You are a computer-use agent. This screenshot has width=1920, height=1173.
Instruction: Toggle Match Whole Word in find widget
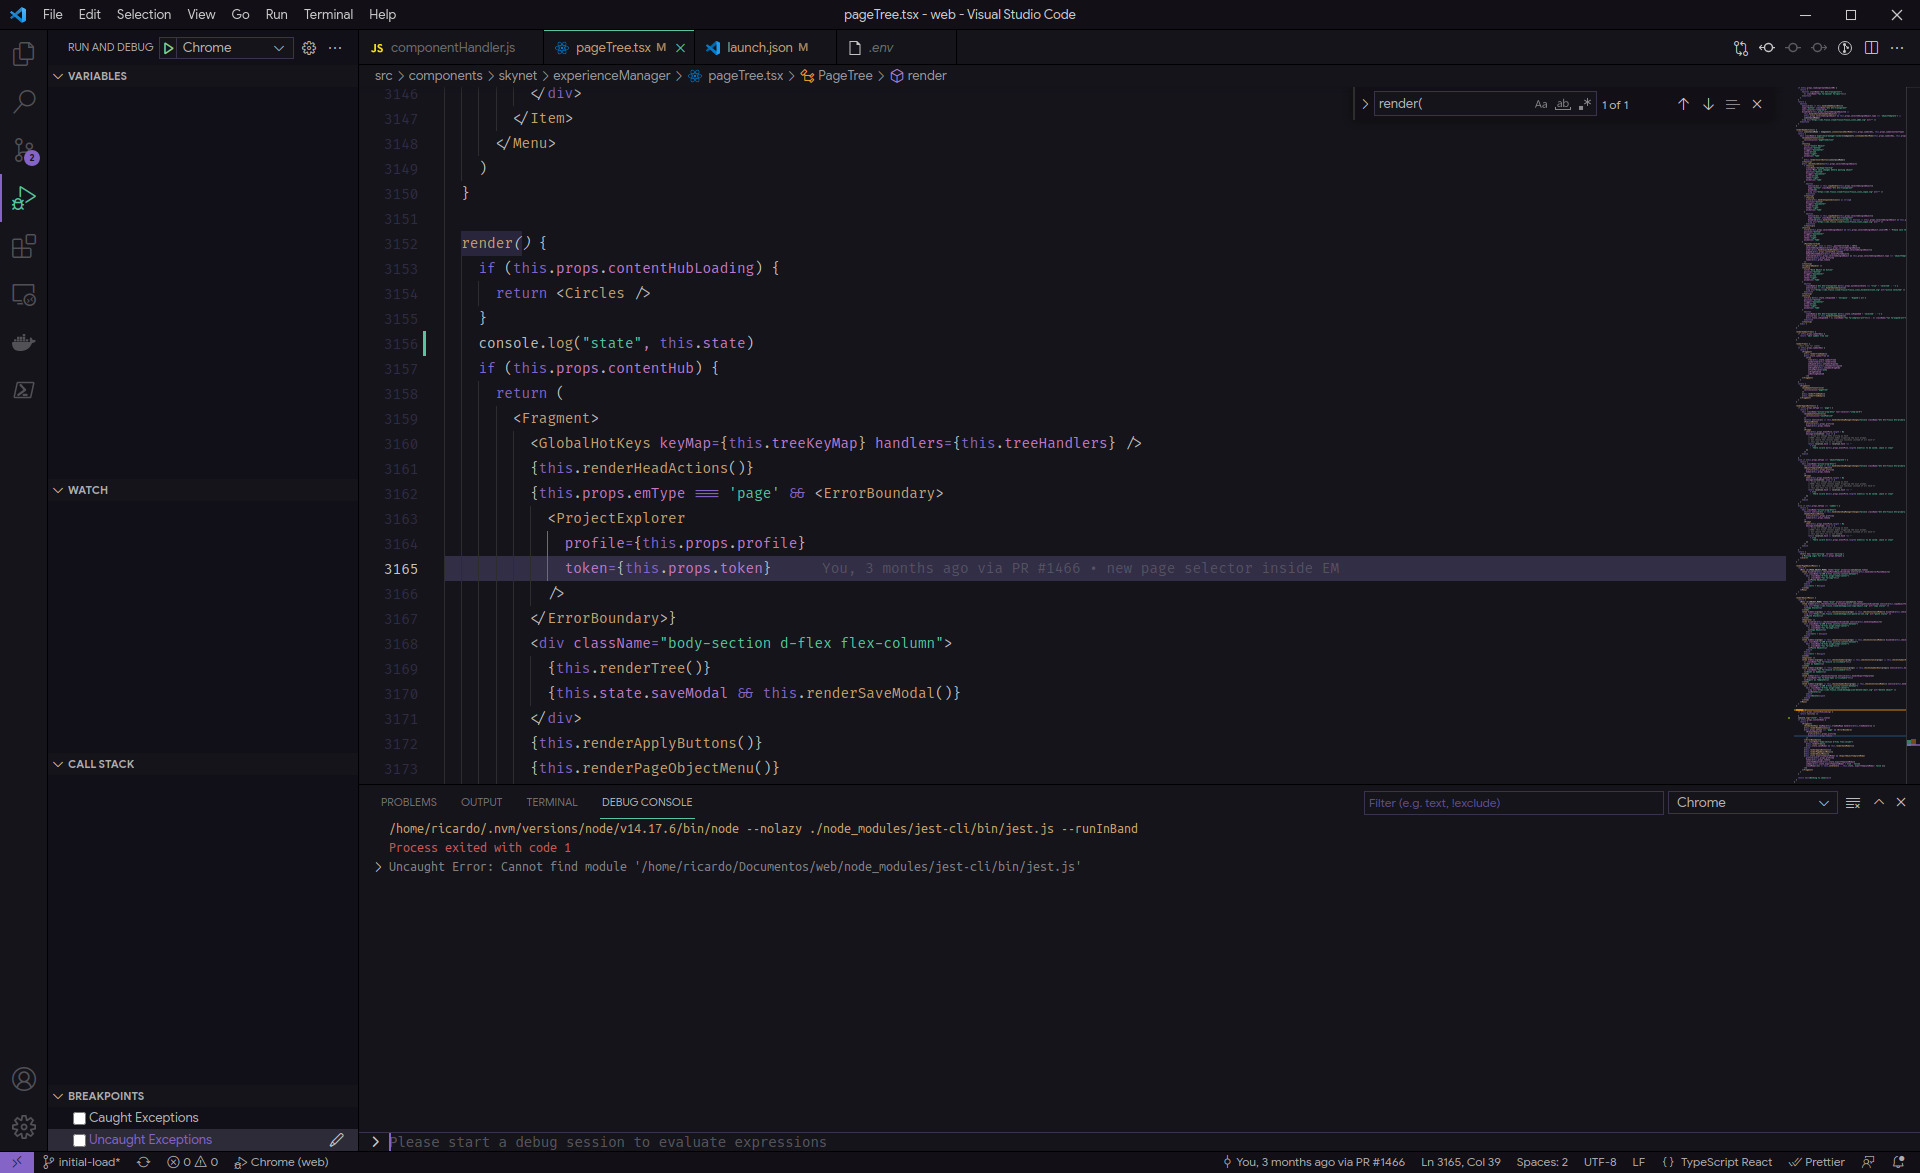(x=1563, y=104)
